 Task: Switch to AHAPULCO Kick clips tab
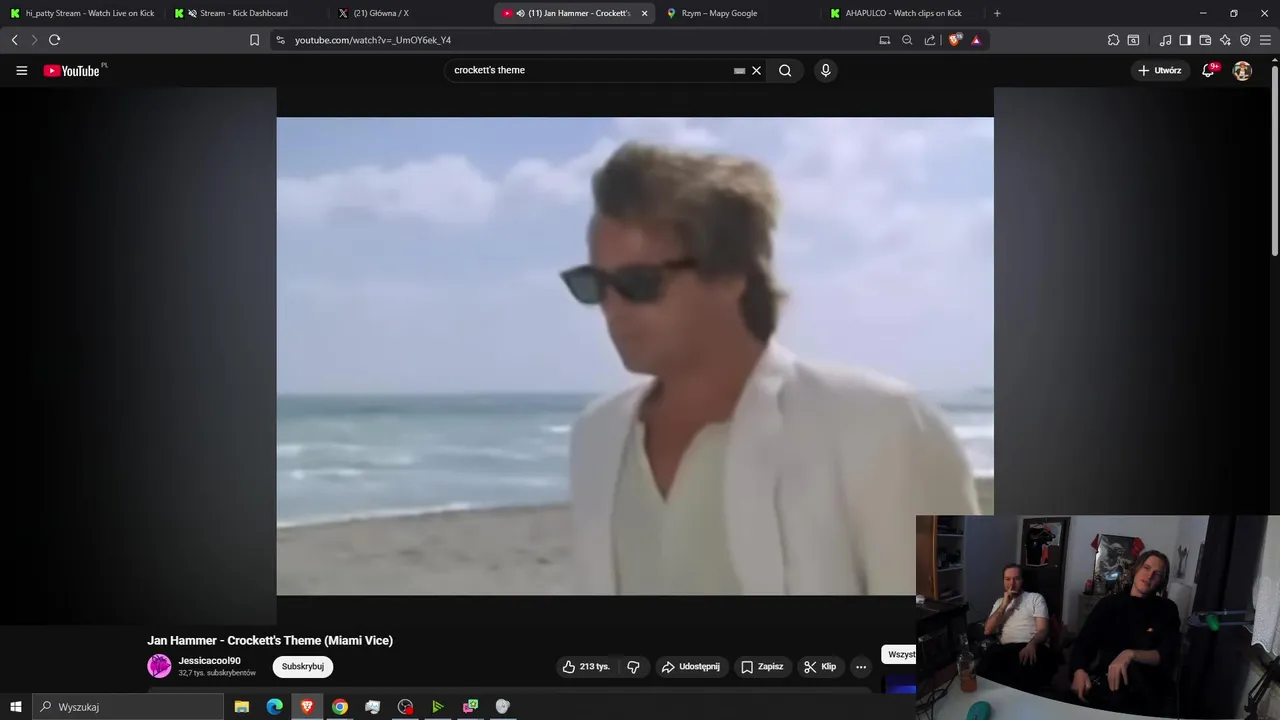pyautogui.click(x=902, y=13)
